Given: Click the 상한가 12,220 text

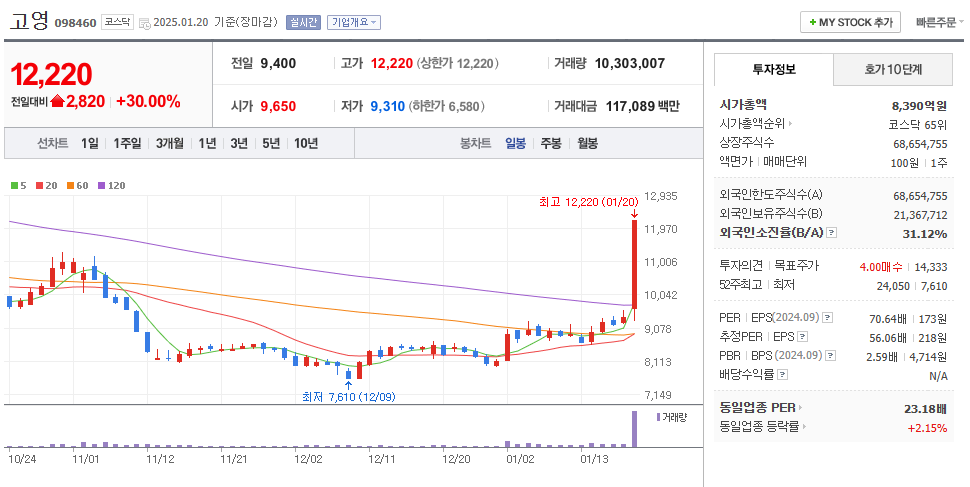Looking at the screenshot, I should pos(458,63).
